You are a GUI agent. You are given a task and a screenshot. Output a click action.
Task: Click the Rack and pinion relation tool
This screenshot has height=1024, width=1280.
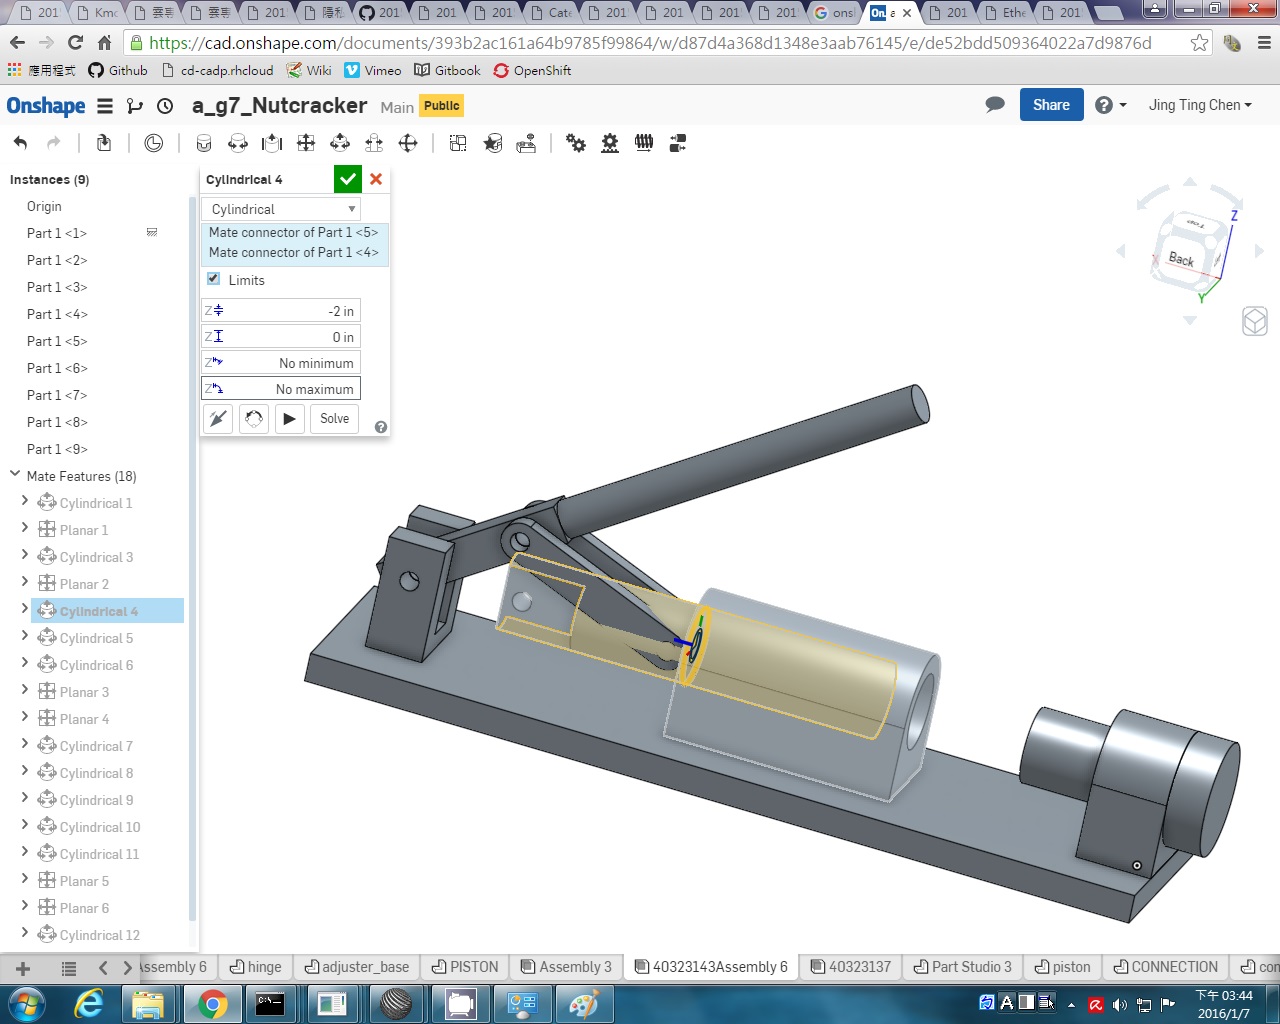[610, 143]
